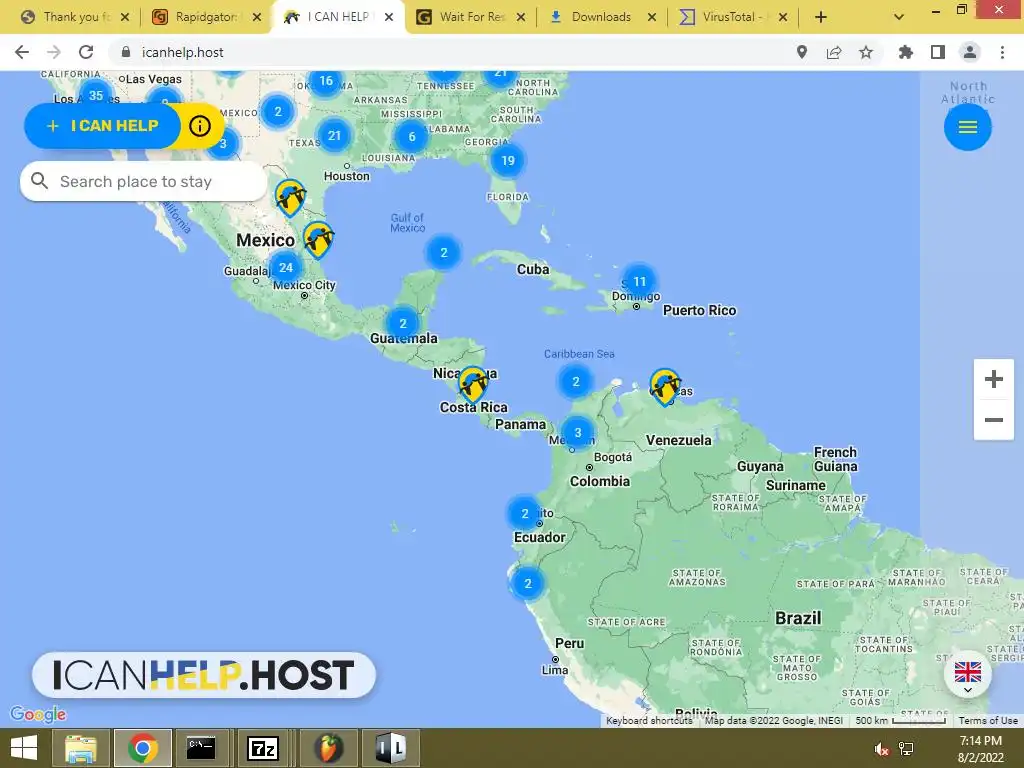The width and height of the screenshot is (1024, 768).
Task: Switch to the Thank you tab
Action: pos(76,17)
